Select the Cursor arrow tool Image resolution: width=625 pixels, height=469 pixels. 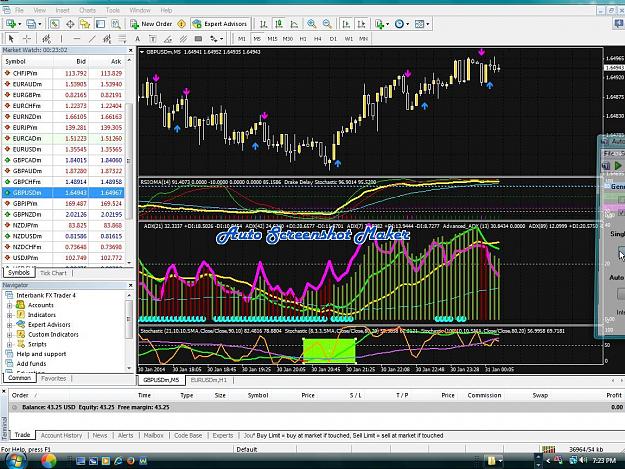pos(11,39)
